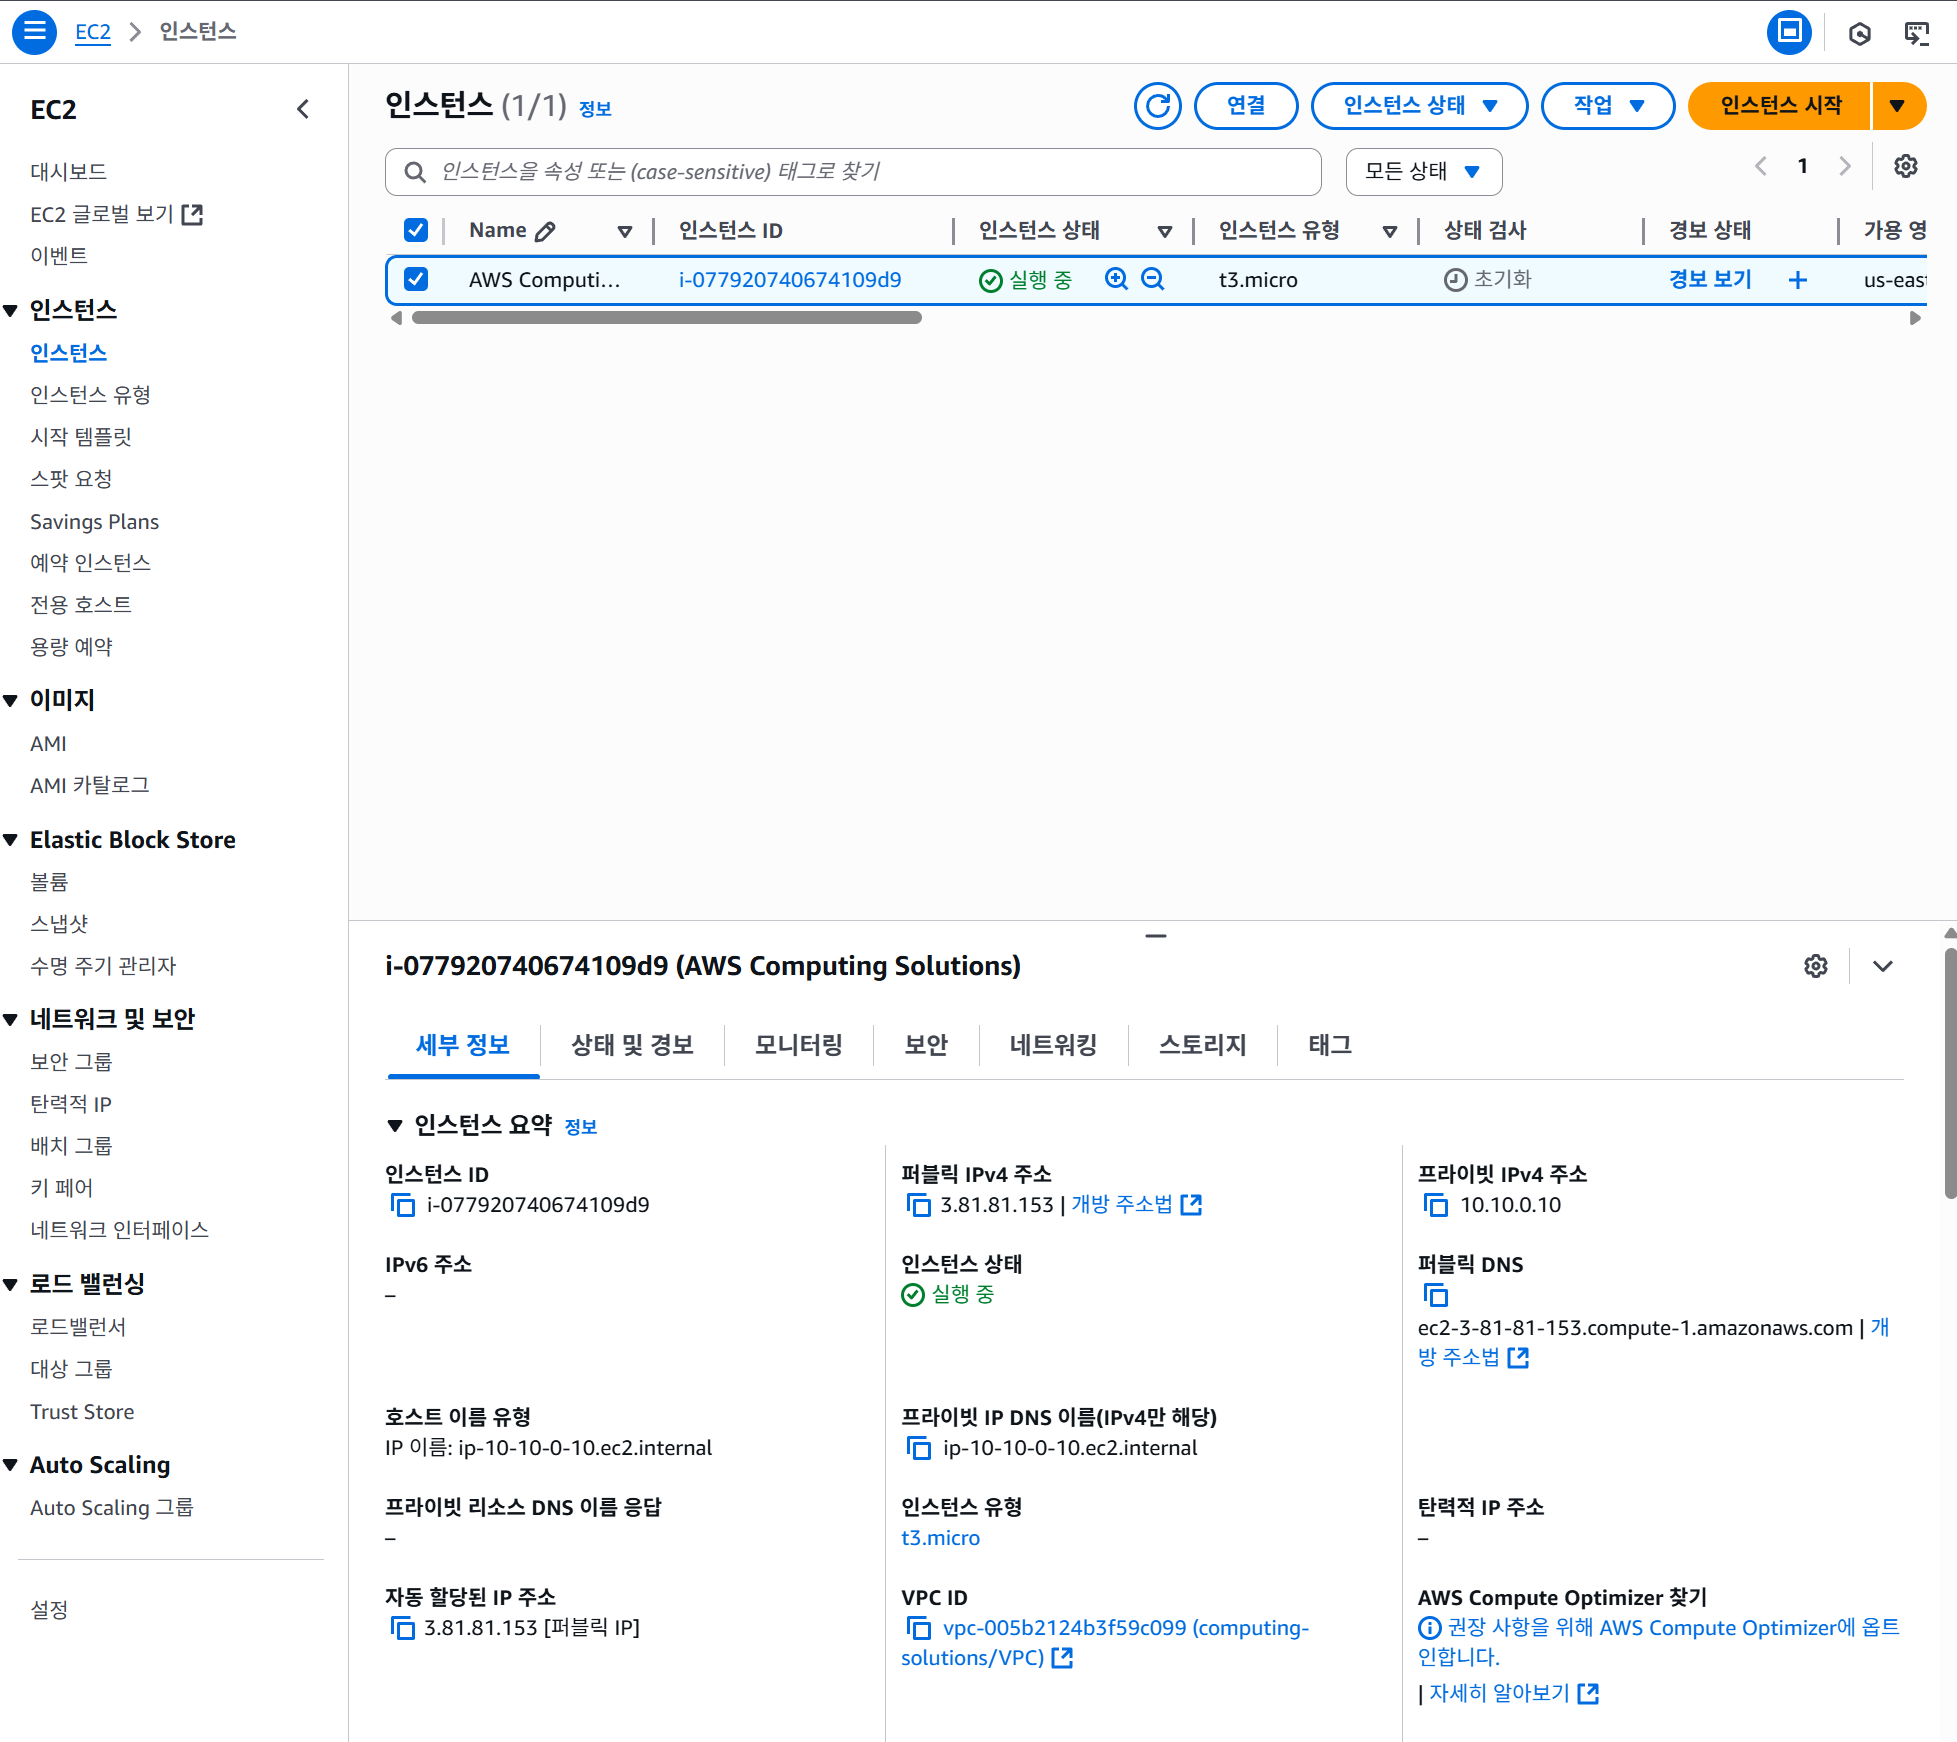This screenshot has width=1957, height=1742.
Task: Open instance ID link i-077920740674109d9
Action: click(789, 280)
